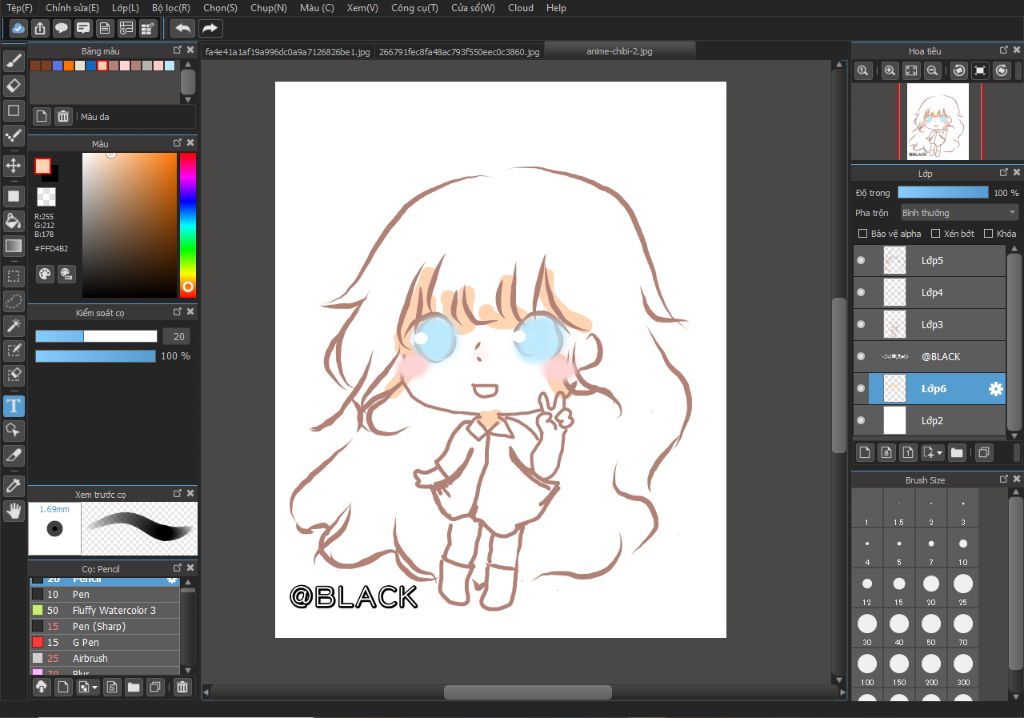Image resolution: width=1024 pixels, height=718 pixels.
Task: Select the Pen brush preset
Action: click(x=104, y=595)
